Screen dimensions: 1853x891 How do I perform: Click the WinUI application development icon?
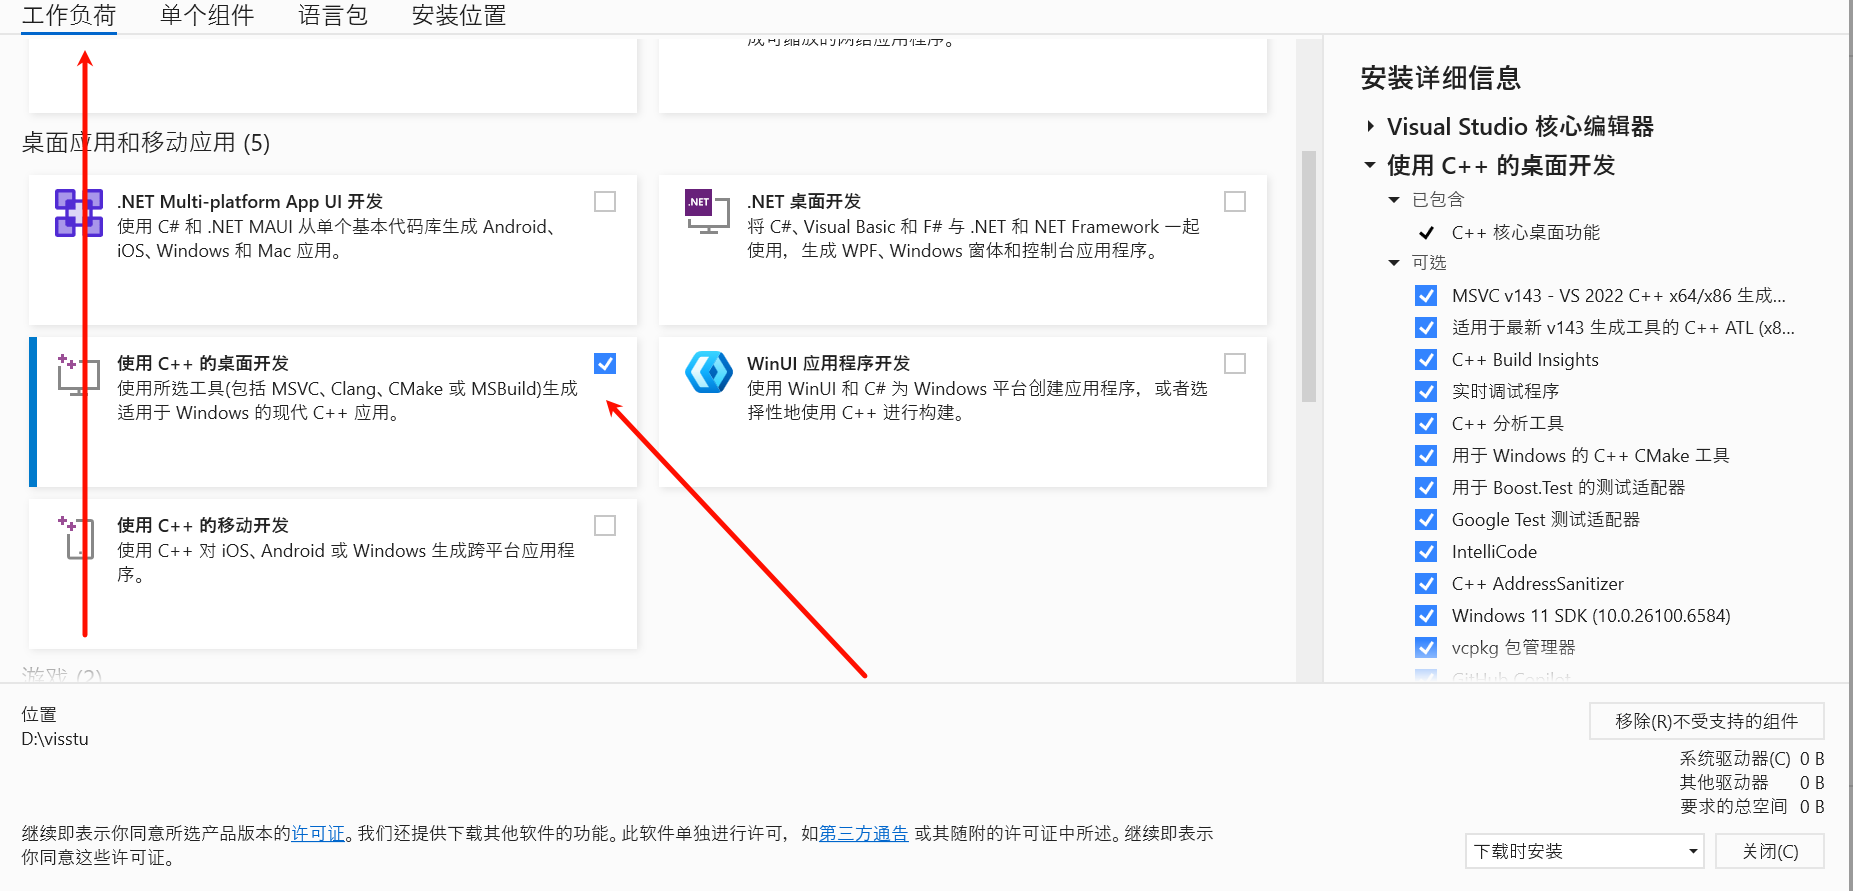(x=708, y=372)
